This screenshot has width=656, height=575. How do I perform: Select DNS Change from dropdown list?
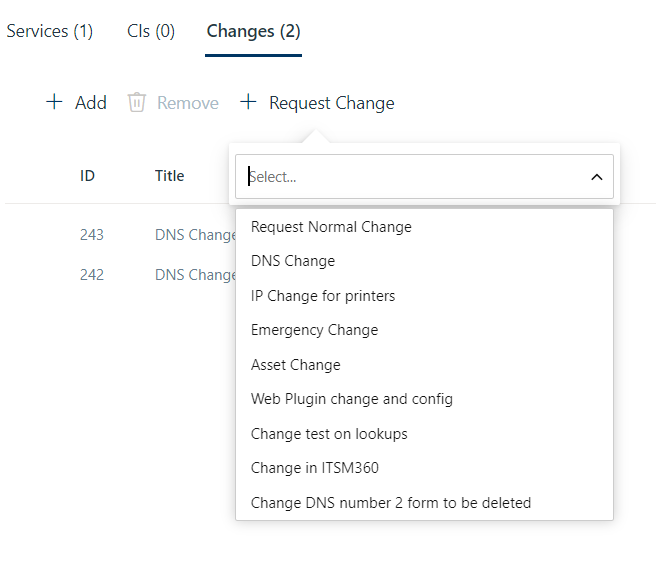tap(293, 261)
